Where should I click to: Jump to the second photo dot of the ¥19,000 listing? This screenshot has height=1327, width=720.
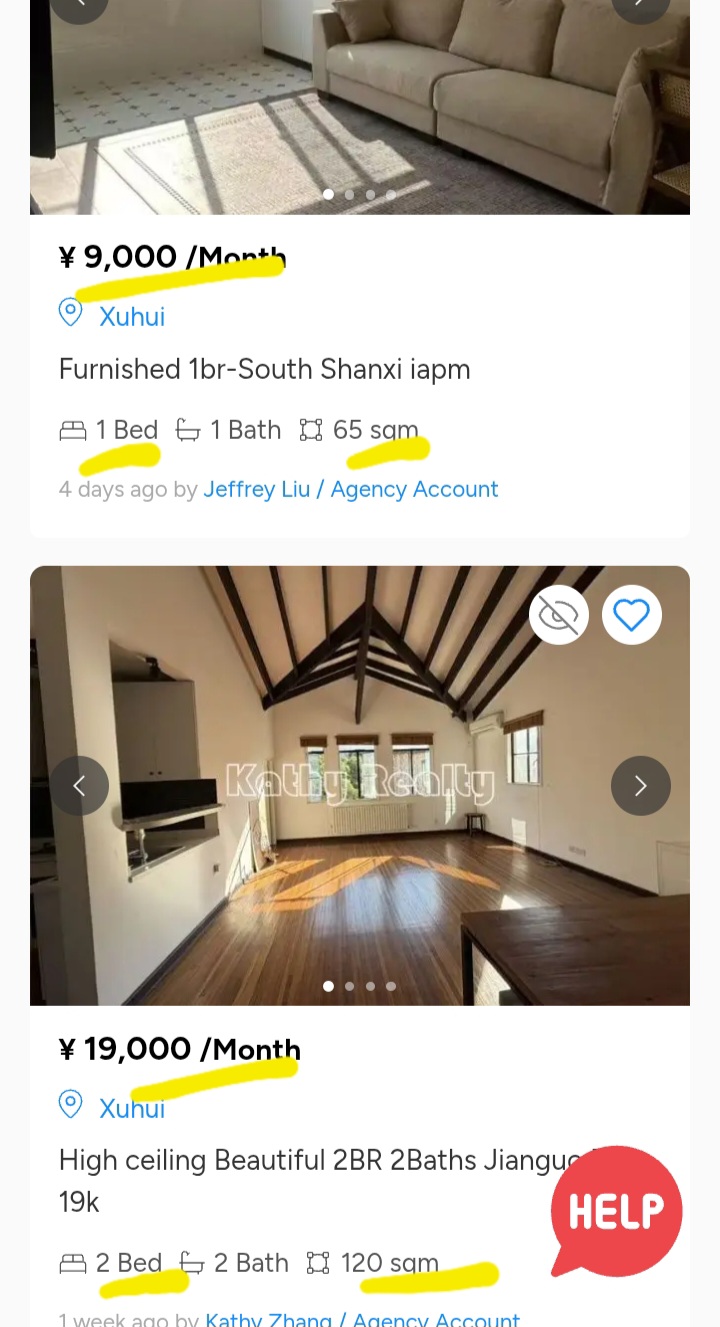click(349, 986)
